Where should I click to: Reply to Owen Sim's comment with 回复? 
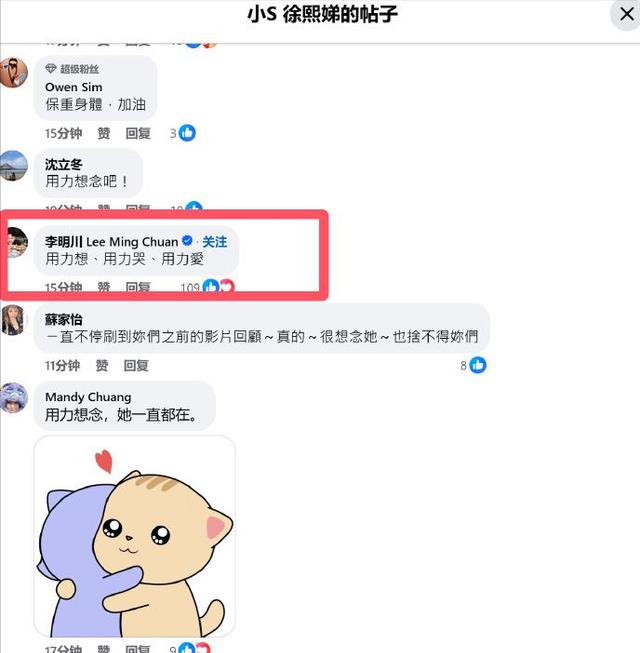pos(138,133)
